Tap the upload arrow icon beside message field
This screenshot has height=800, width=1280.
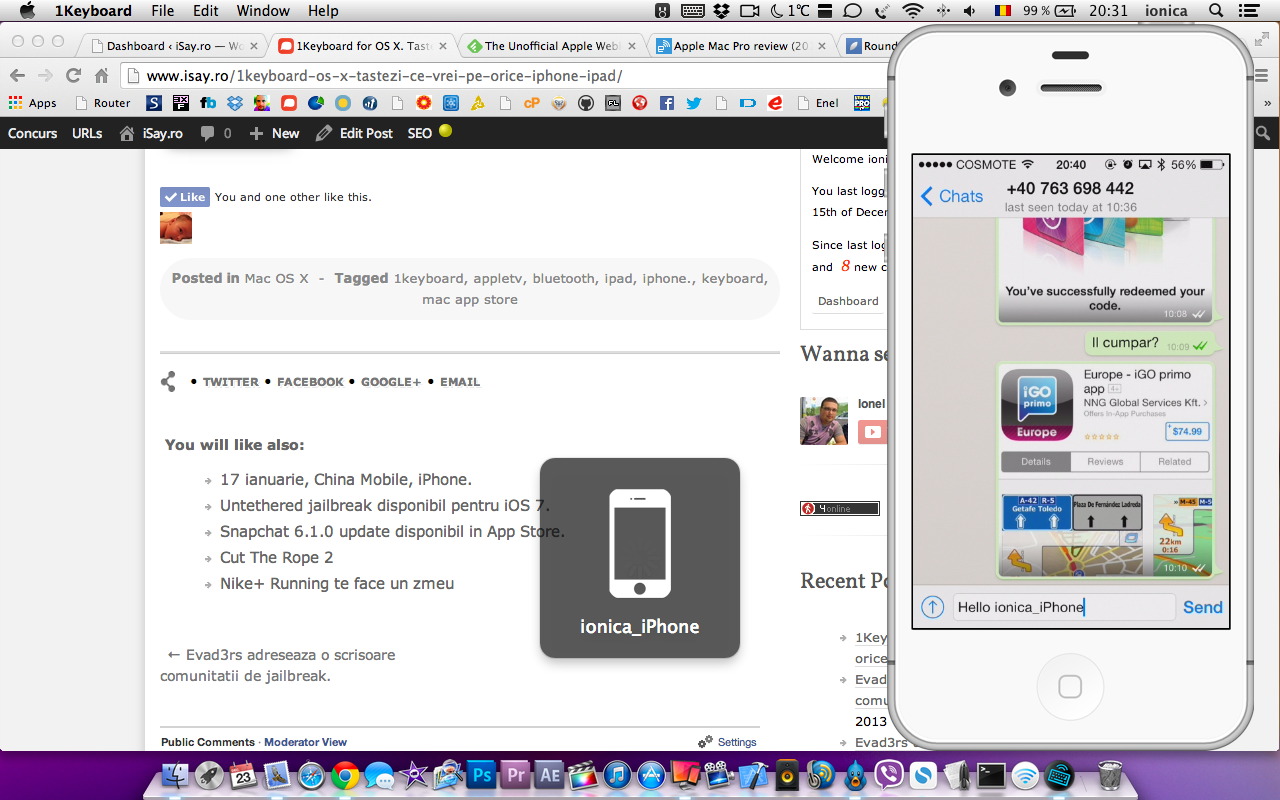(932, 607)
